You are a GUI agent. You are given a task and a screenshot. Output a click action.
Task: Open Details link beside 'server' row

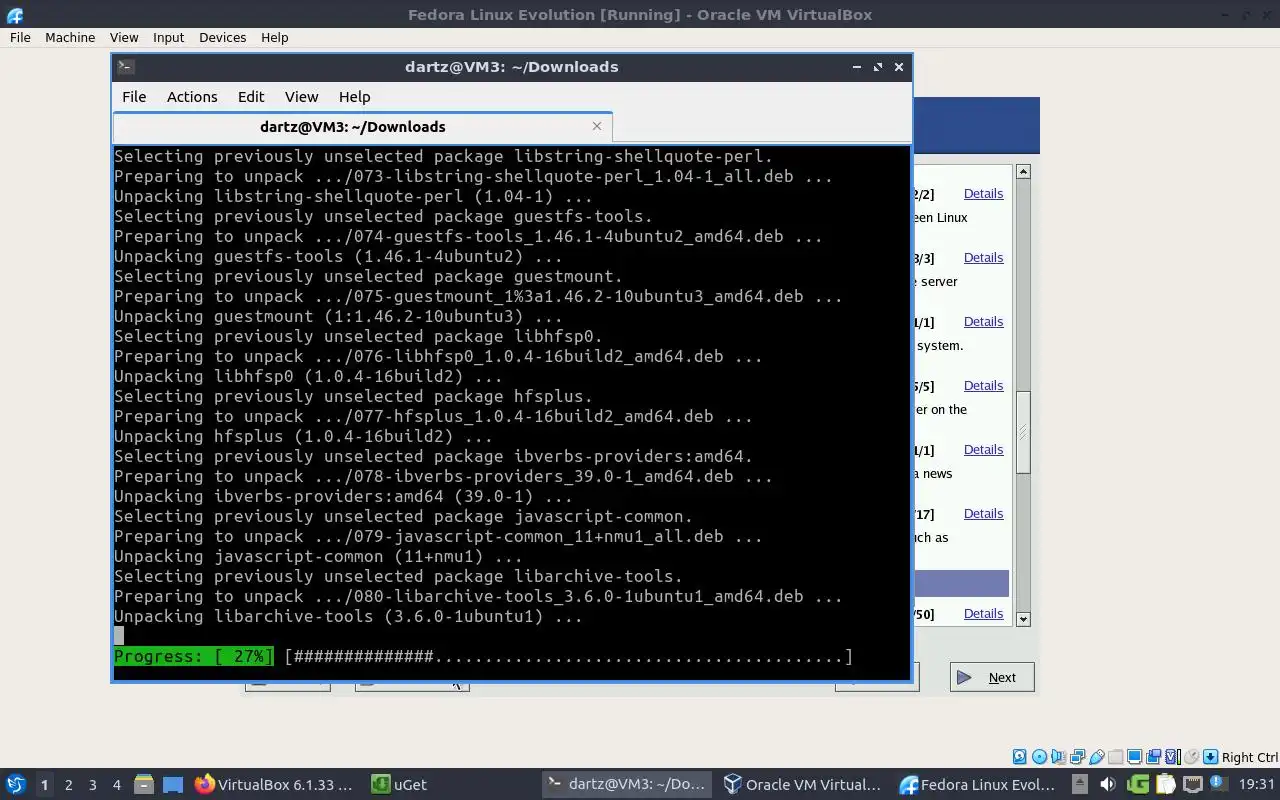coord(983,258)
